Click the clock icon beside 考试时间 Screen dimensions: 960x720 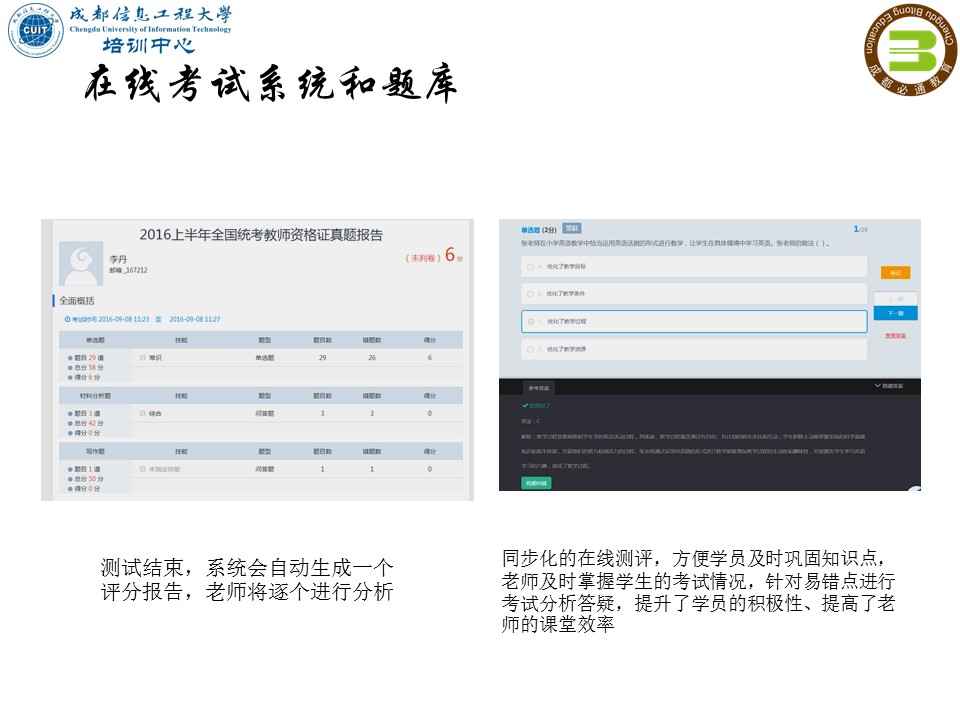click(65, 319)
